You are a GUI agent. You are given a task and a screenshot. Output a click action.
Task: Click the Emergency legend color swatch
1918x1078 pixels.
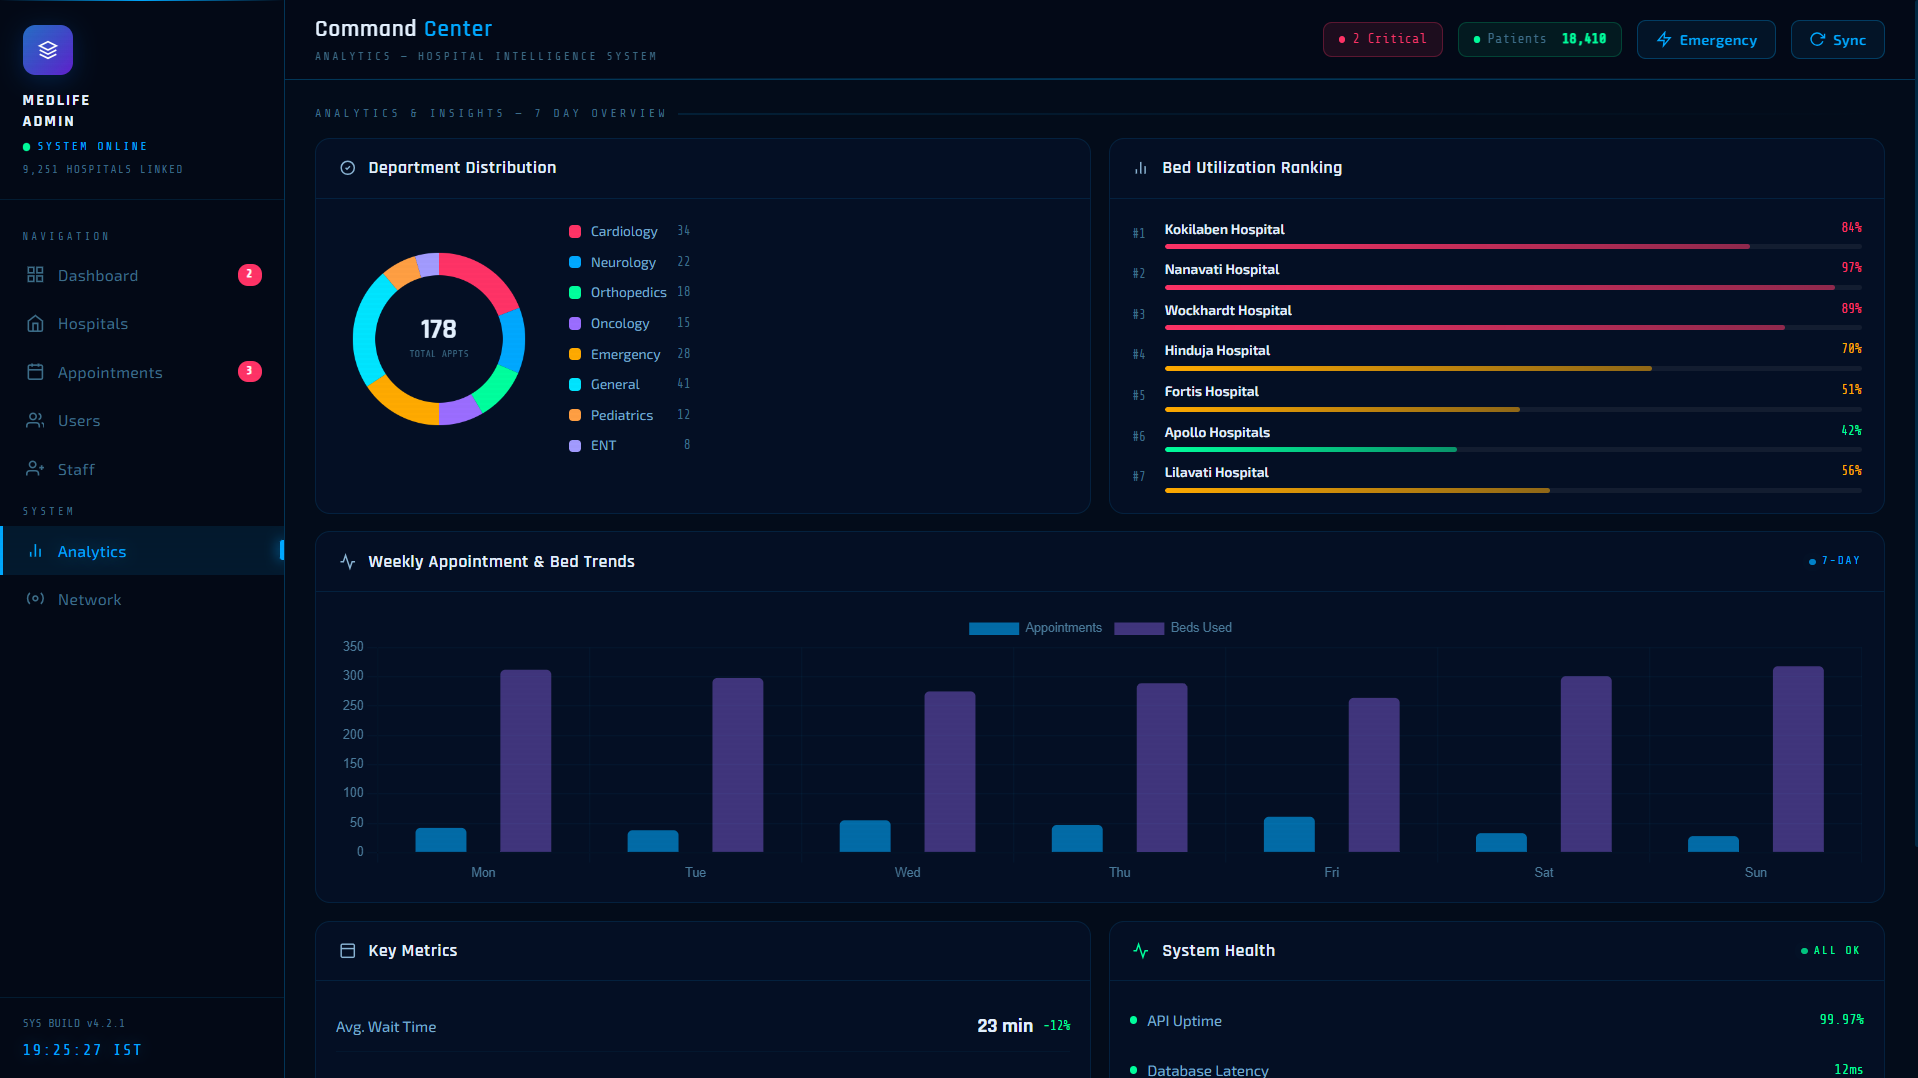pyautogui.click(x=575, y=355)
